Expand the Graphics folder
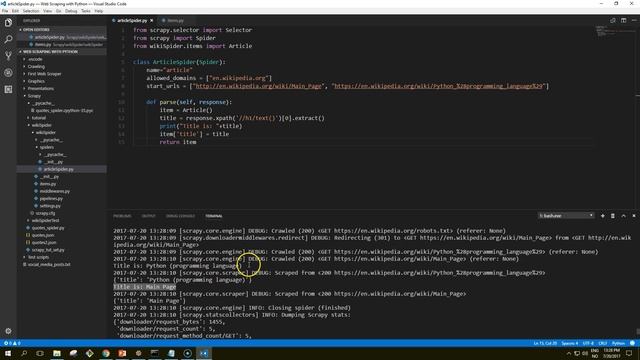 tap(36, 81)
